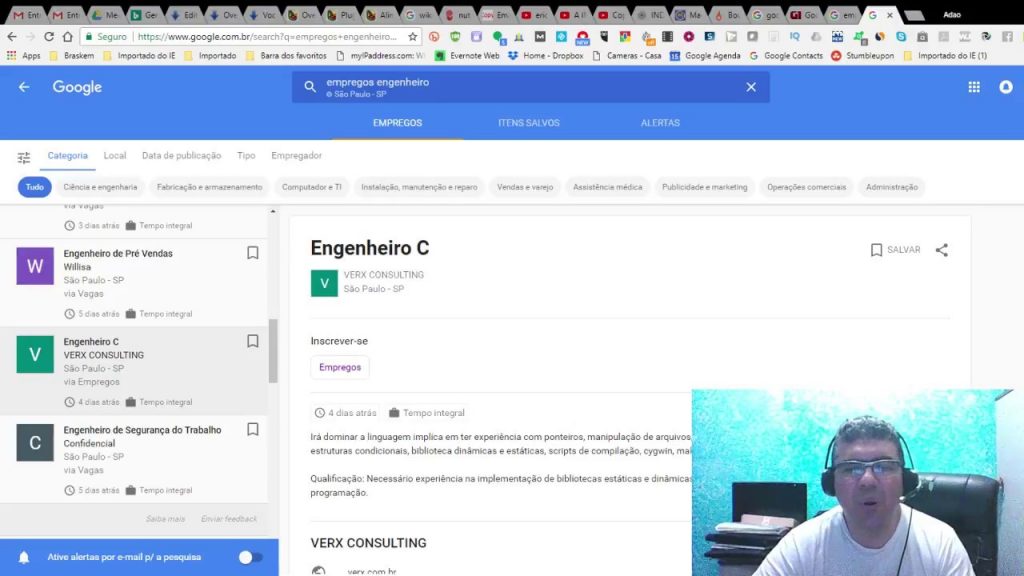
Task: Open the Saiba mais link
Action: tap(165, 519)
